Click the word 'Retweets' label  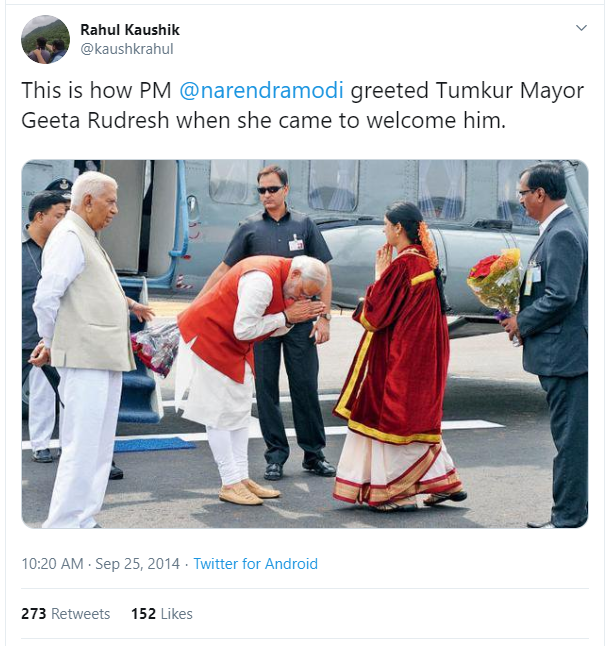pyautogui.click(x=81, y=614)
